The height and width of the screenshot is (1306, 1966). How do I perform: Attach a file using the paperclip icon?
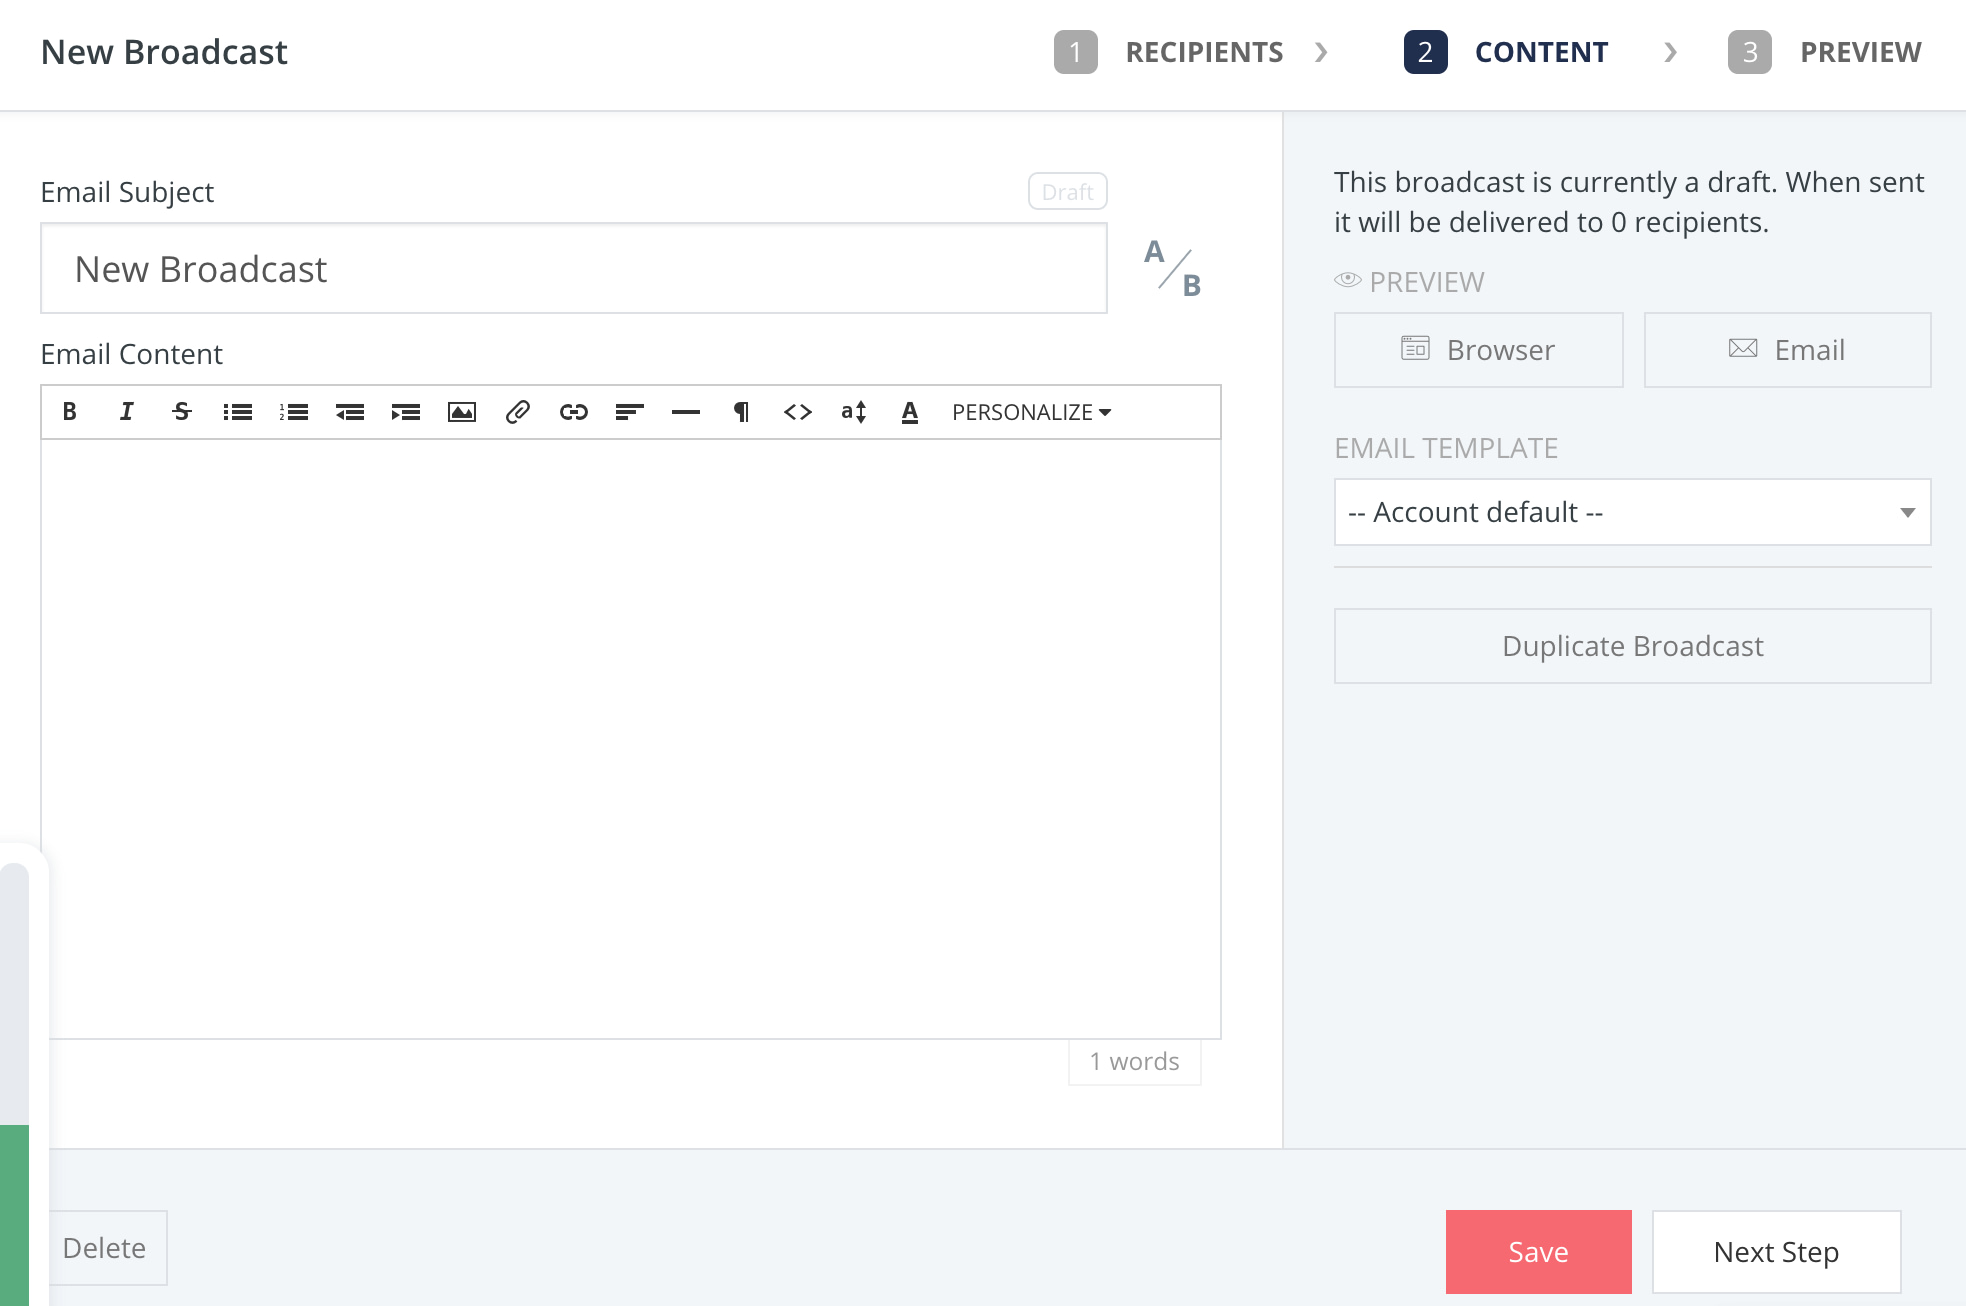[x=517, y=411]
